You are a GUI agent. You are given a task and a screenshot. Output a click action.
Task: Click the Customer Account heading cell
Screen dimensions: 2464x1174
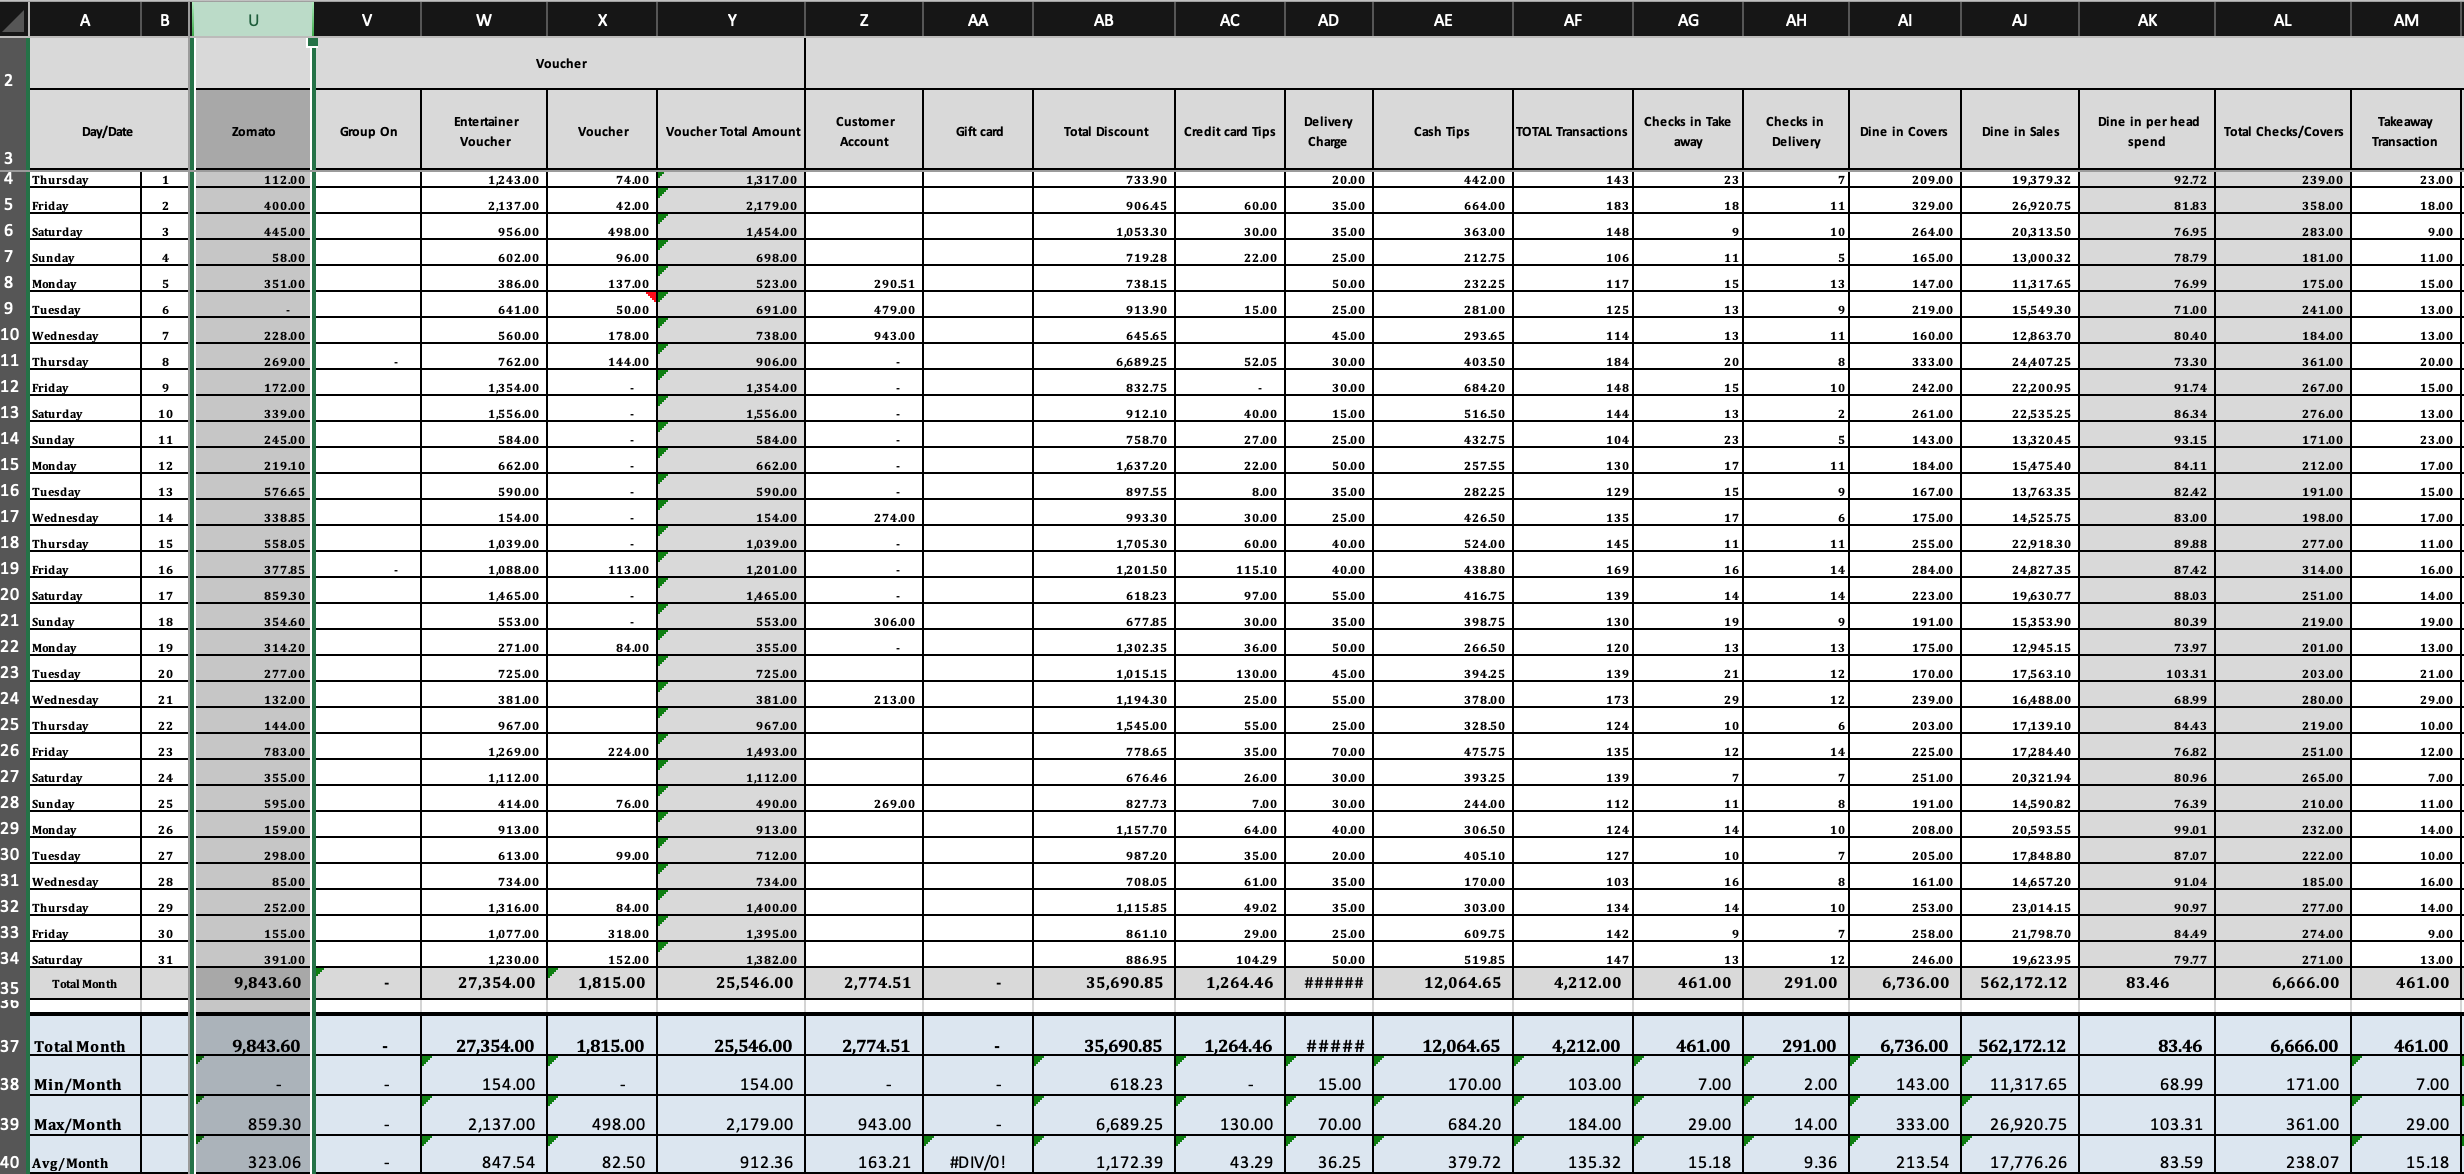(x=864, y=131)
